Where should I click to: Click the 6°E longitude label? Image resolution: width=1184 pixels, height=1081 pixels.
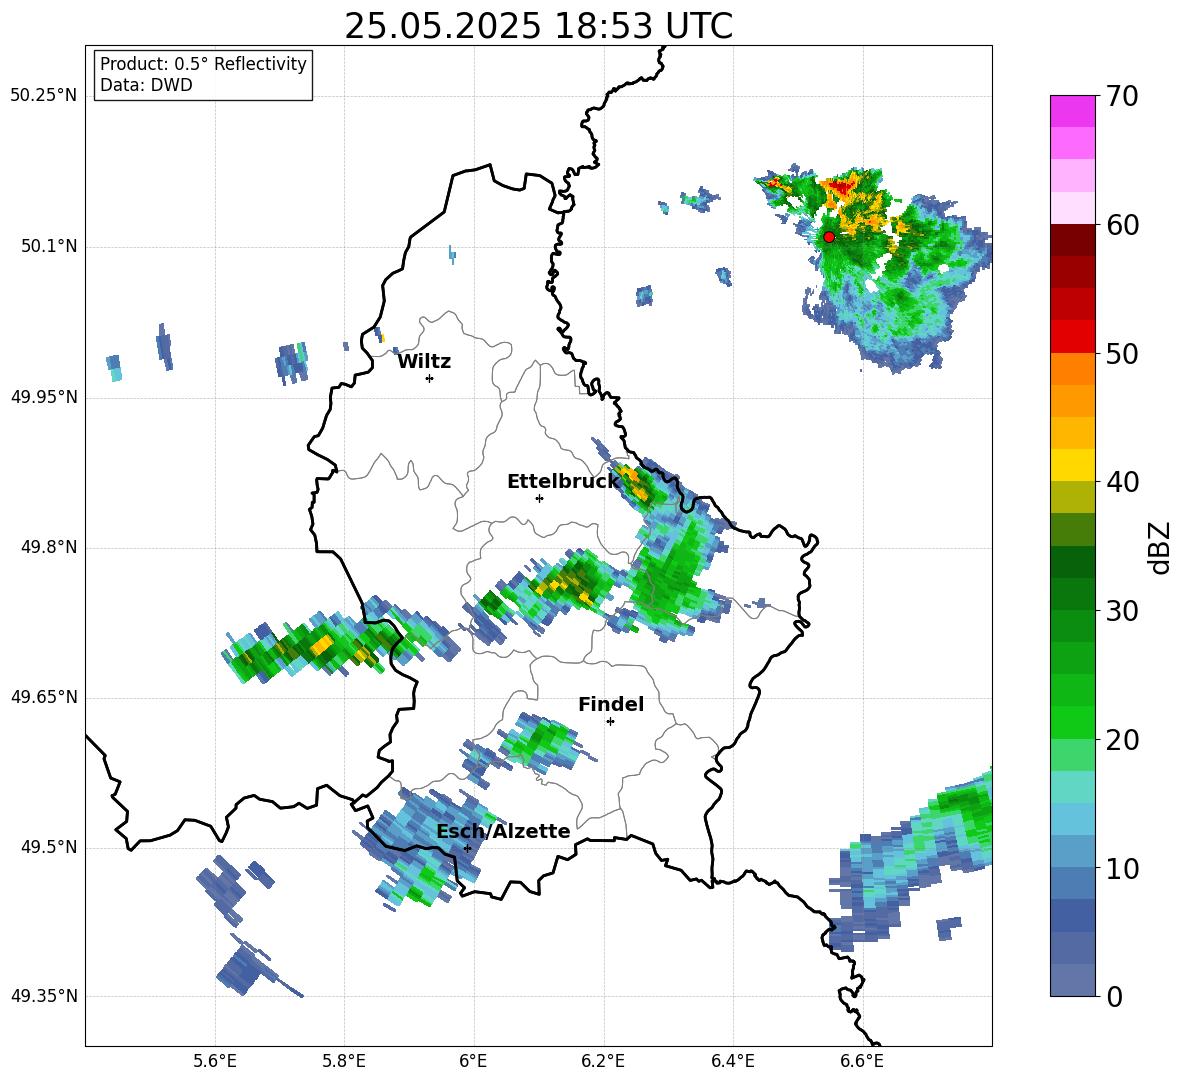coord(473,1061)
